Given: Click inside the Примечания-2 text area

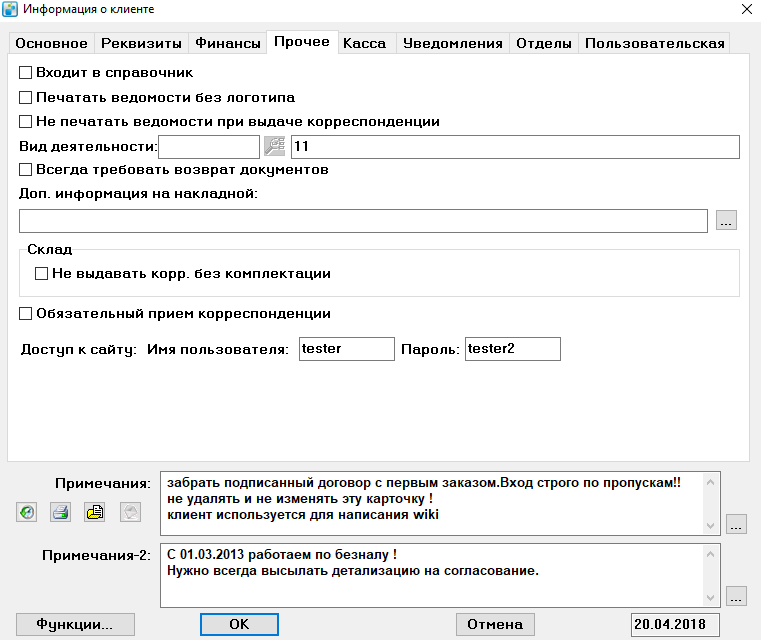Looking at the screenshot, I should (x=431, y=575).
